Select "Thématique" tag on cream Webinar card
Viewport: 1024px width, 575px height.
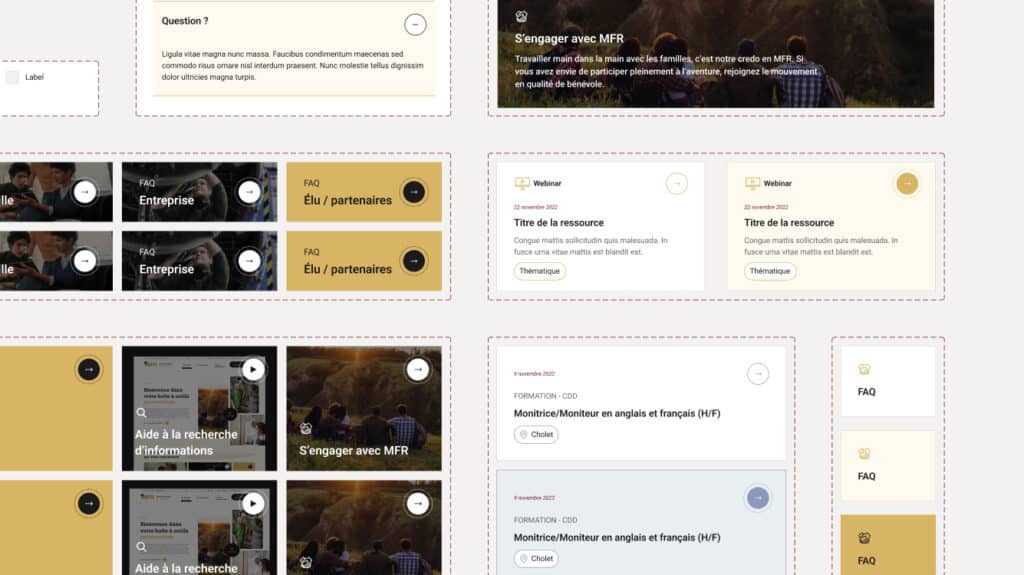click(x=770, y=271)
